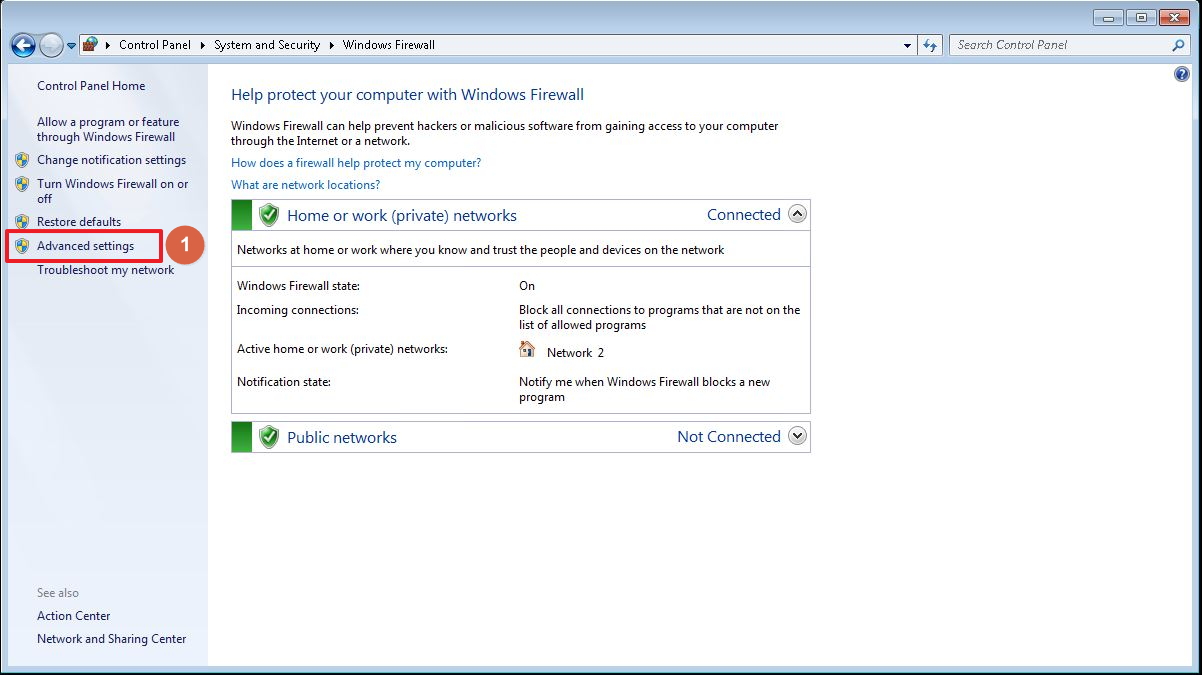Image resolution: width=1202 pixels, height=675 pixels.
Task: Click the Forward navigation arrow button
Action: click(51, 45)
